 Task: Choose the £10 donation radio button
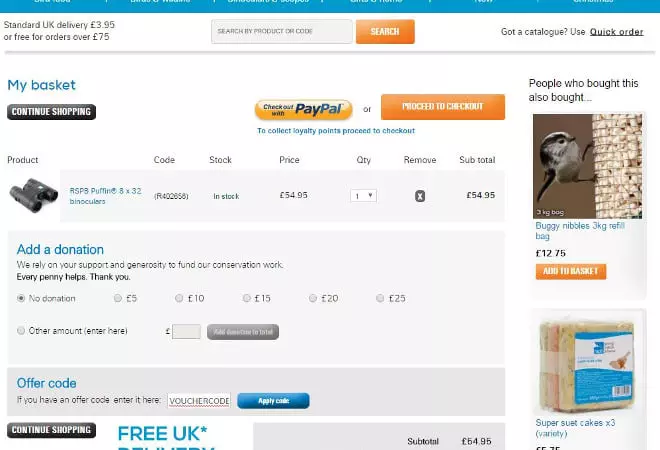point(179,298)
